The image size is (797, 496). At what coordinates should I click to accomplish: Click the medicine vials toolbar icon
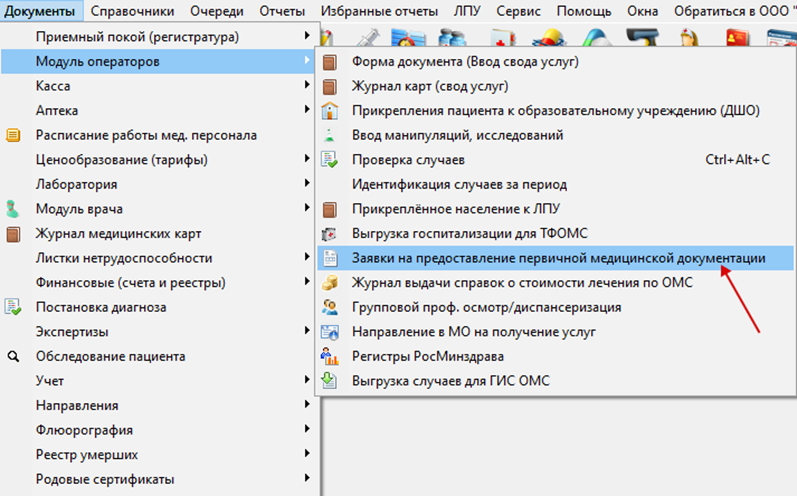click(452, 38)
